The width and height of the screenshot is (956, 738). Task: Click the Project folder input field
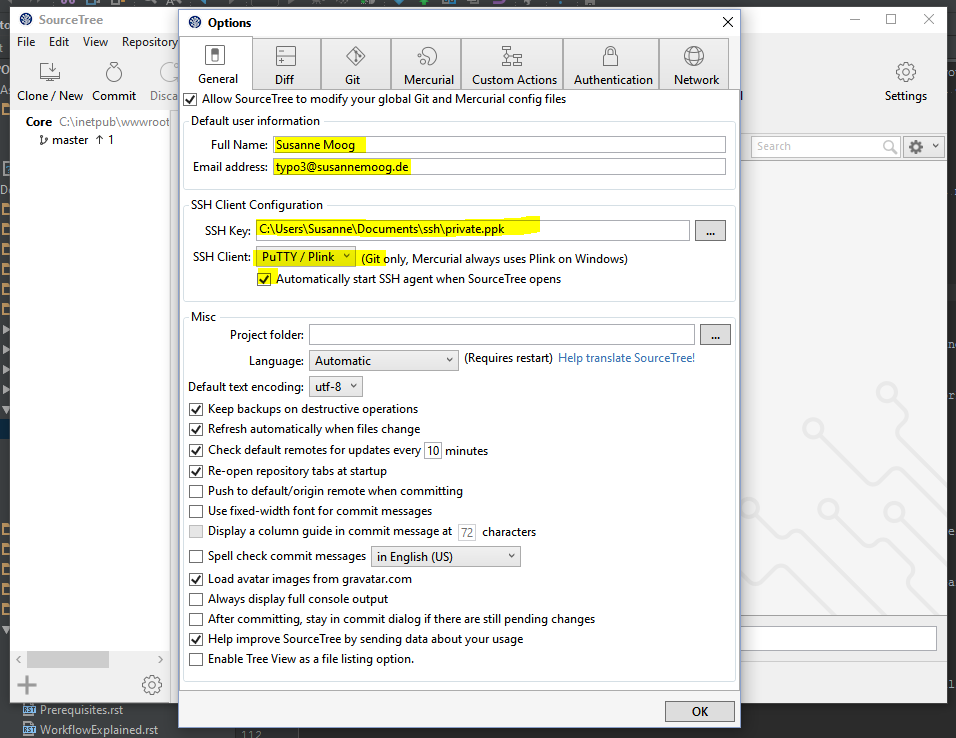(502, 335)
